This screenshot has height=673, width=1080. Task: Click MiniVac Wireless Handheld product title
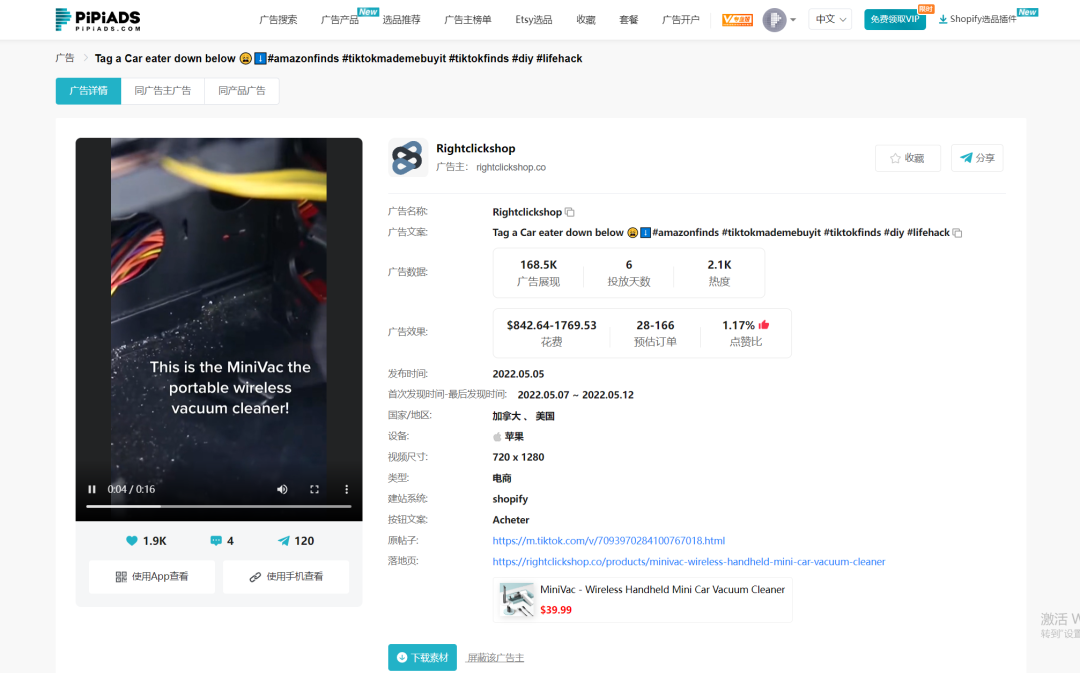663,590
